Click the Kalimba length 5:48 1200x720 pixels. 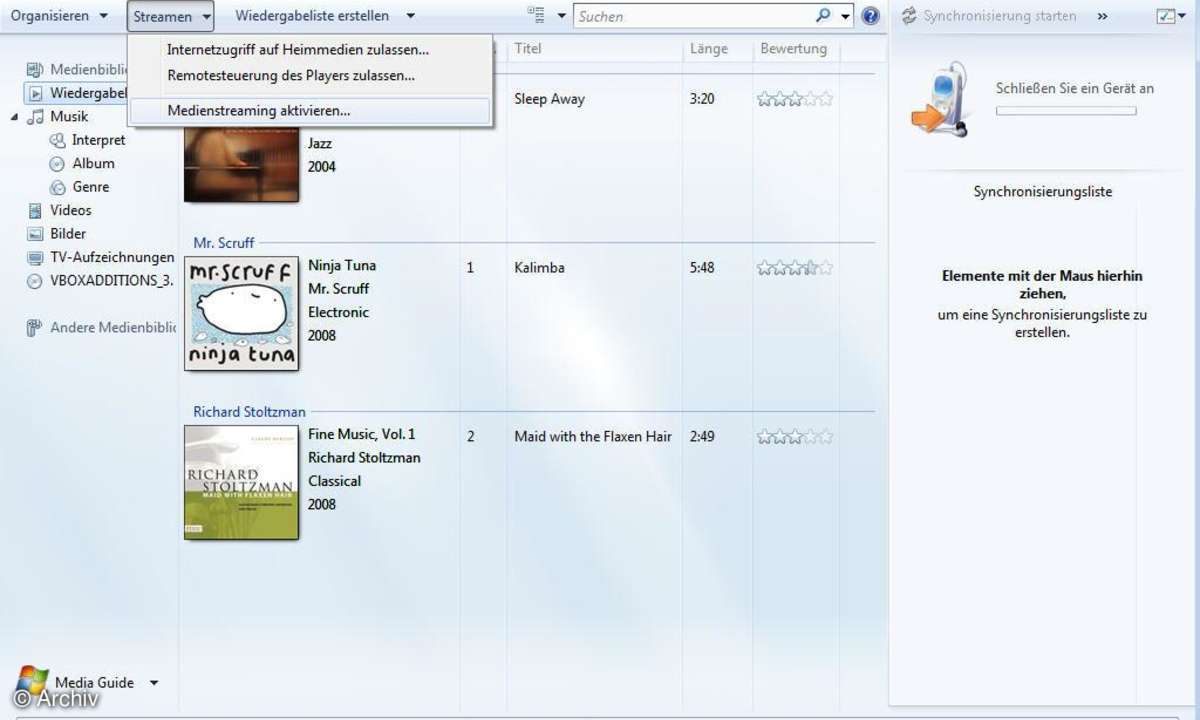tap(702, 268)
